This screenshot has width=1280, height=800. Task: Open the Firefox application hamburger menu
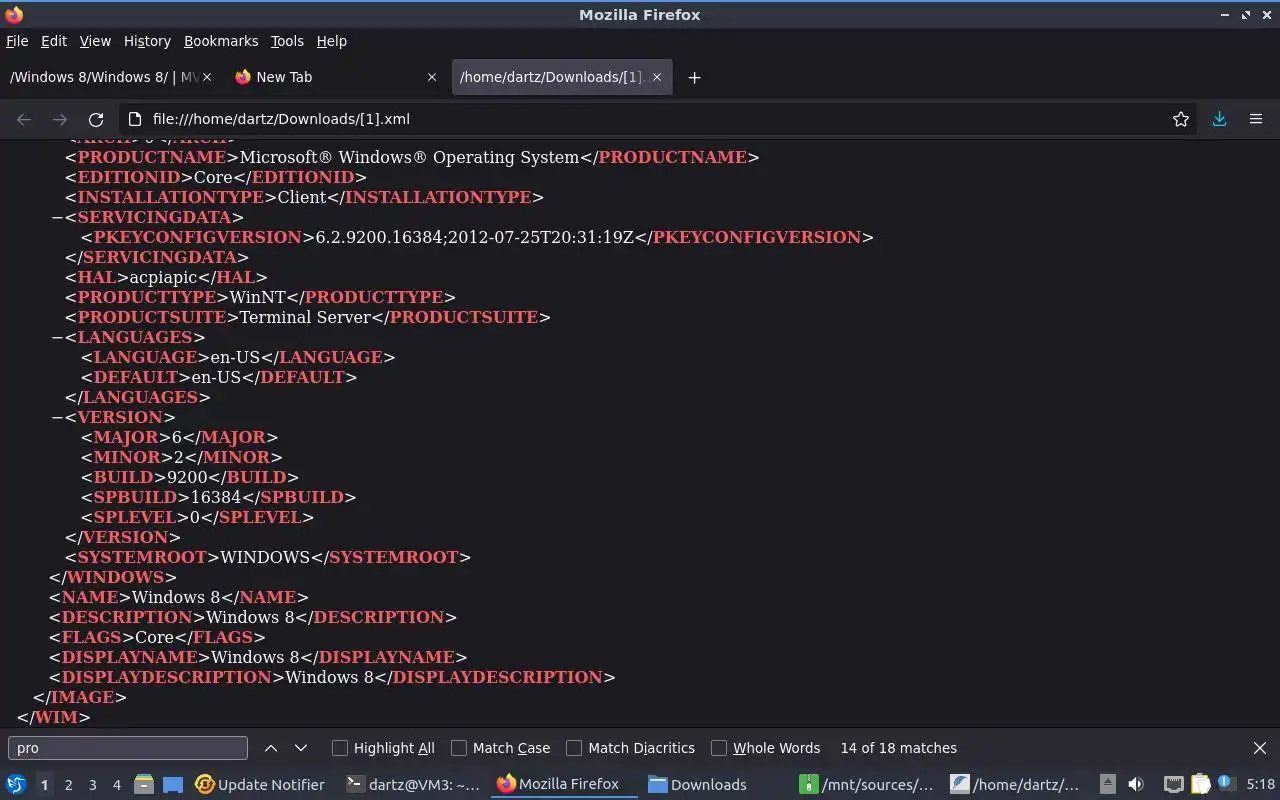(x=1256, y=119)
